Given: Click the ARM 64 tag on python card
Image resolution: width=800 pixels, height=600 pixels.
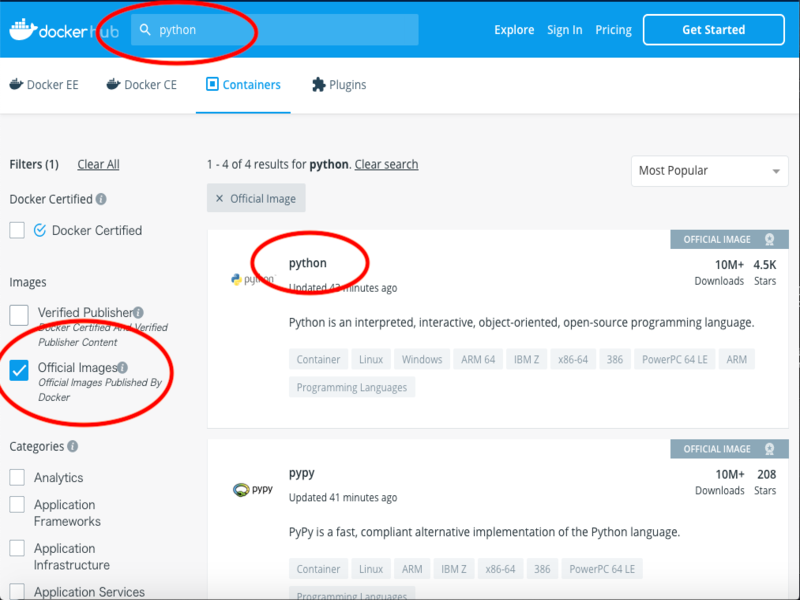Looking at the screenshot, I should 478,359.
